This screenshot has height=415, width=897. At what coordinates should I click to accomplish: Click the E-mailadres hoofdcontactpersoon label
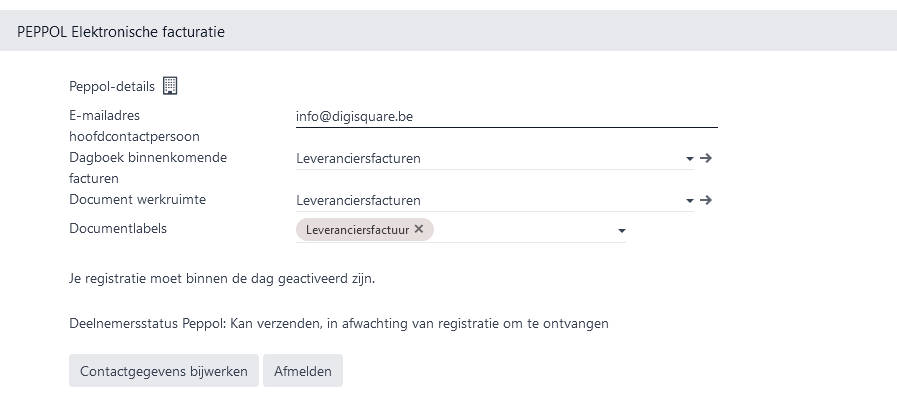134,126
